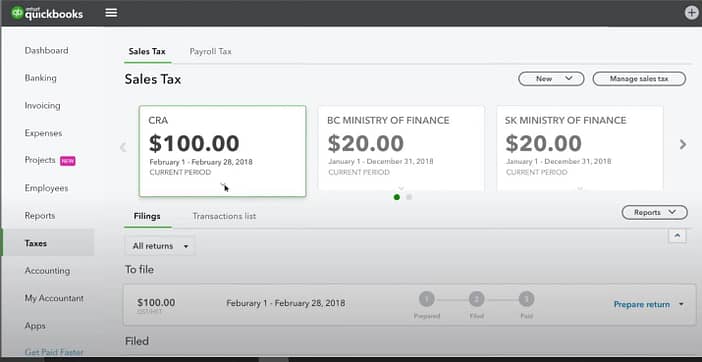Select the Filings tab

click(x=147, y=217)
